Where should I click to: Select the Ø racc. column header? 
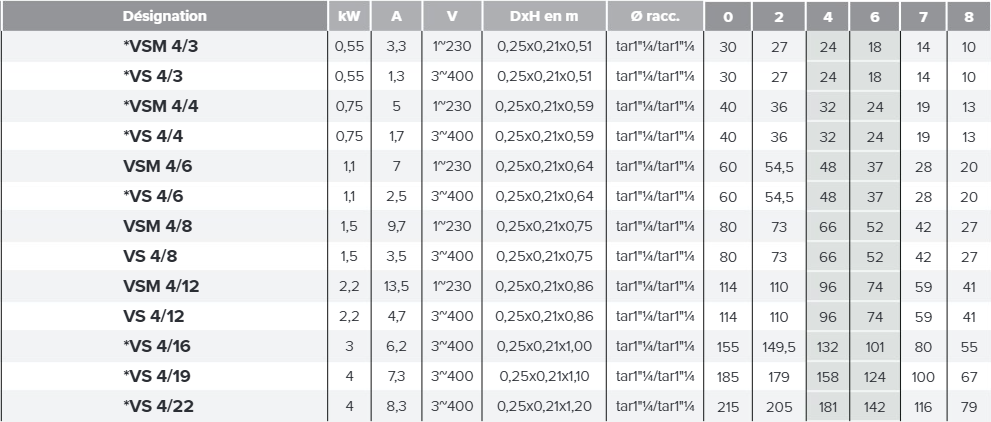coord(655,16)
